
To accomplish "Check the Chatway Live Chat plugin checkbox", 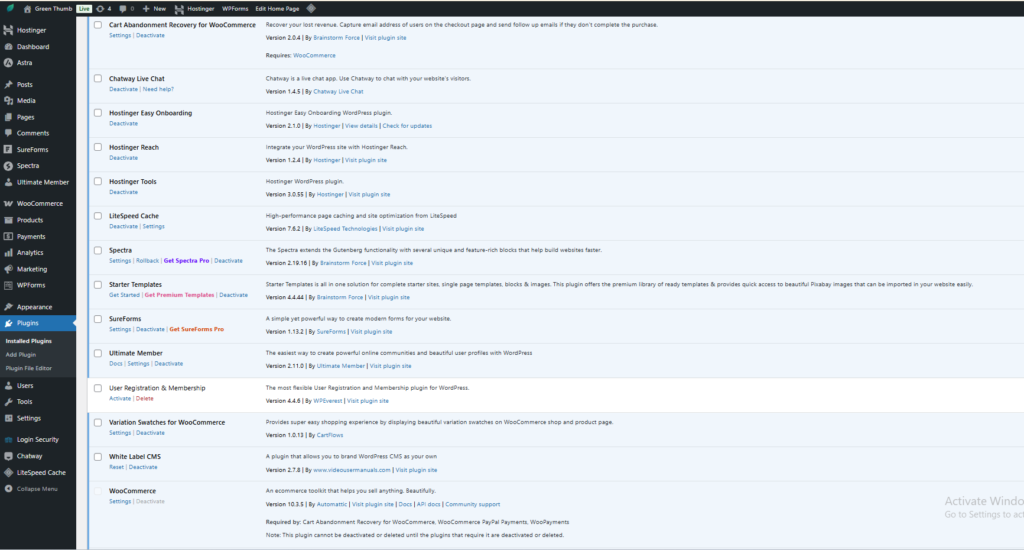I will (98, 78).
